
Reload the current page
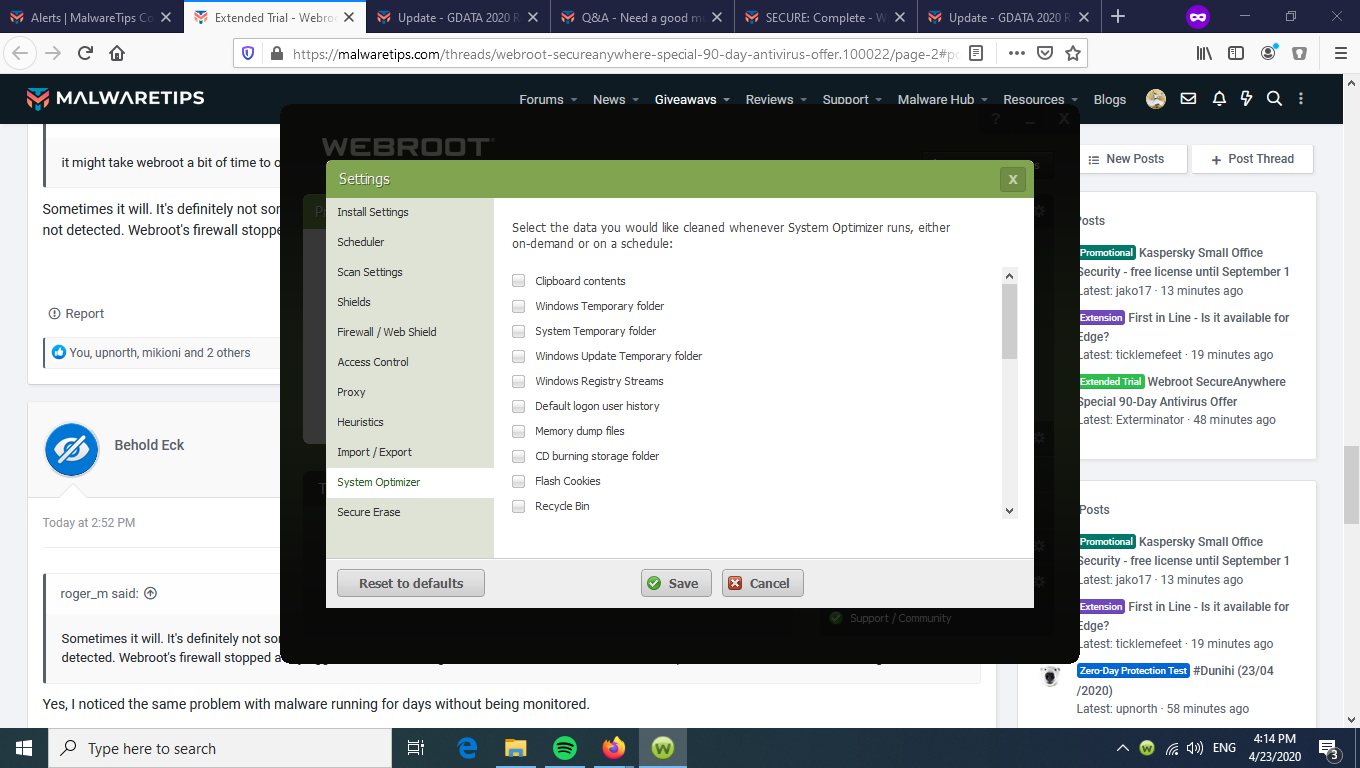pyautogui.click(x=85, y=54)
